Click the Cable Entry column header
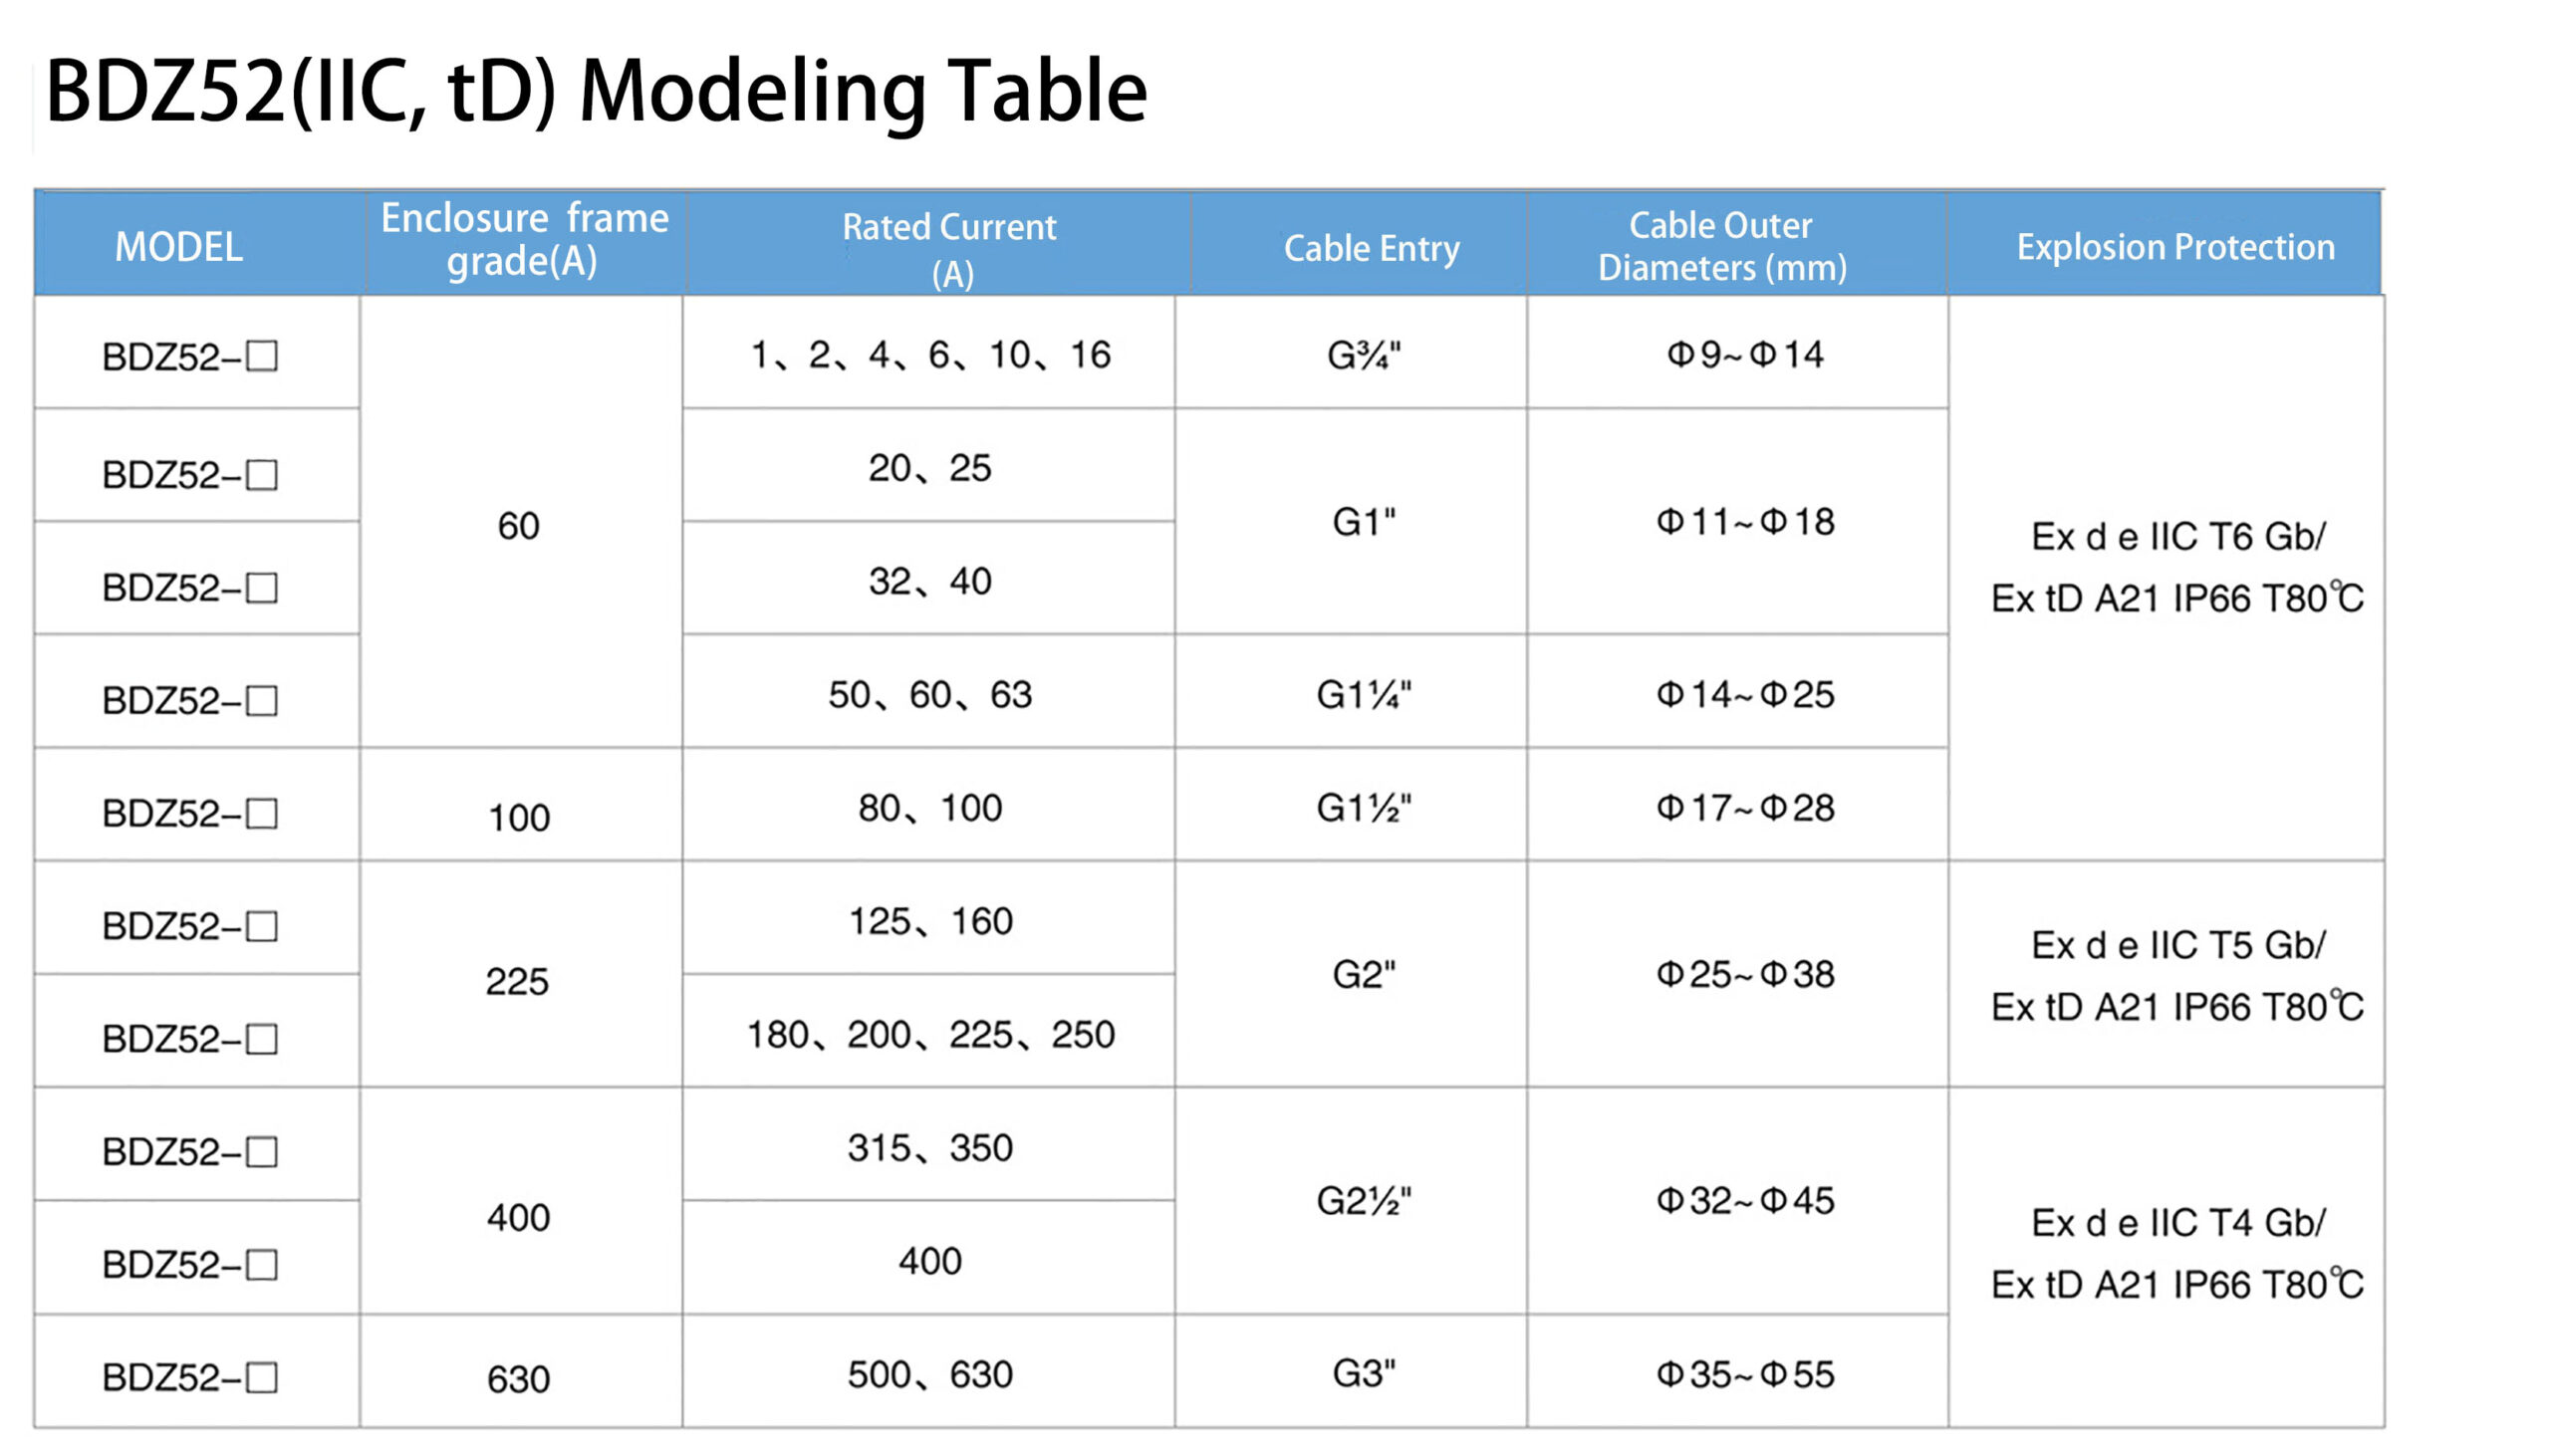This screenshot has height=1456, width=2550. (1358, 244)
